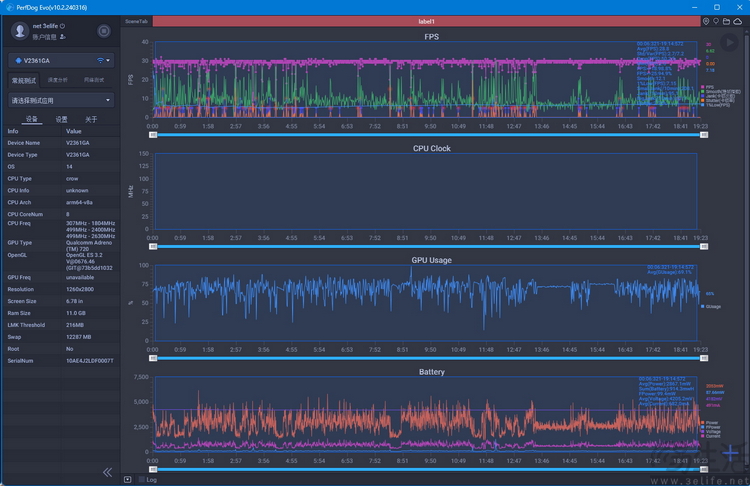Click the CPU Type value 'crow'
The height and width of the screenshot is (486, 750).
[x=72, y=178]
